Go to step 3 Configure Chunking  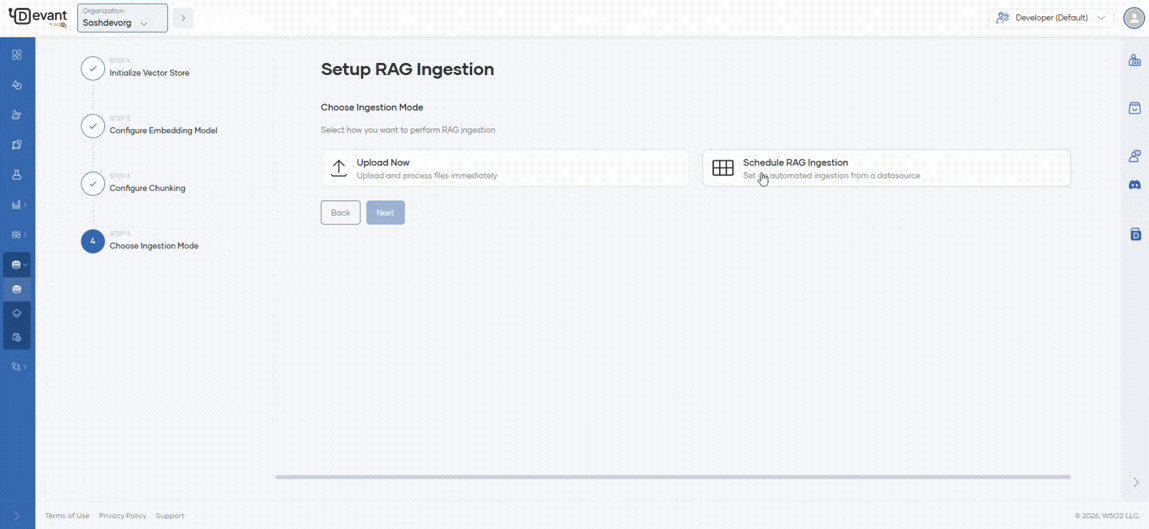[147, 187]
